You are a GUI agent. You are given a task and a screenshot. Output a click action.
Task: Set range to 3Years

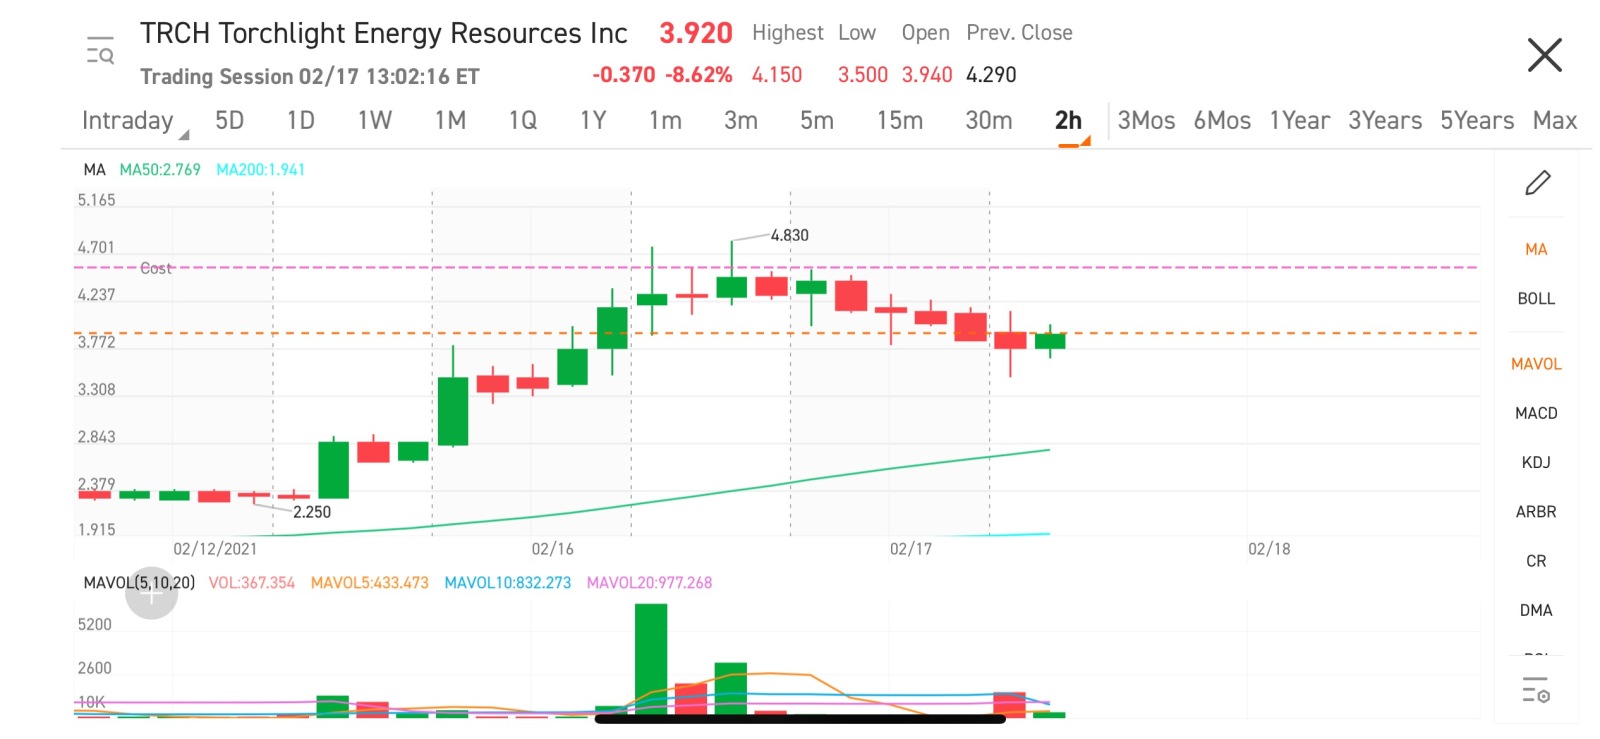click(x=1384, y=121)
